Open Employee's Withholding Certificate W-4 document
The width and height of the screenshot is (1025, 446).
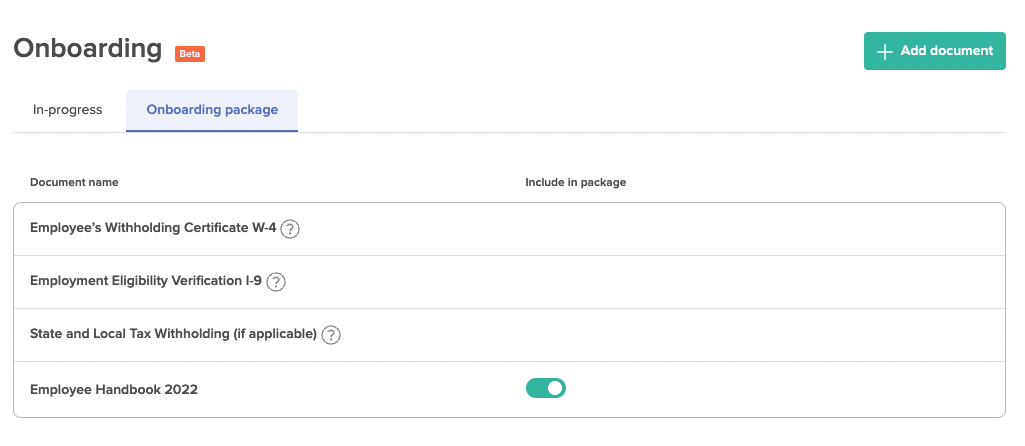pyautogui.click(x=153, y=228)
